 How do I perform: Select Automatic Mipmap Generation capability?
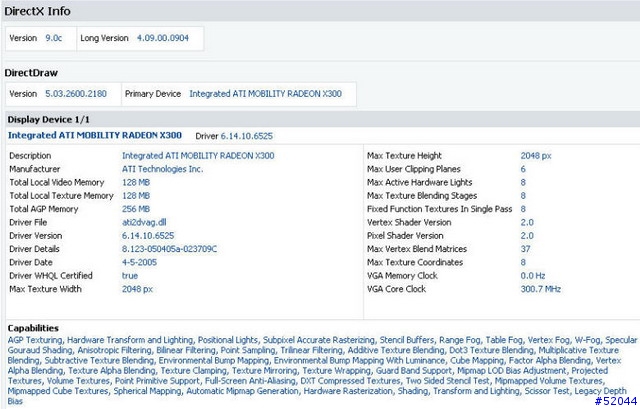point(242,391)
